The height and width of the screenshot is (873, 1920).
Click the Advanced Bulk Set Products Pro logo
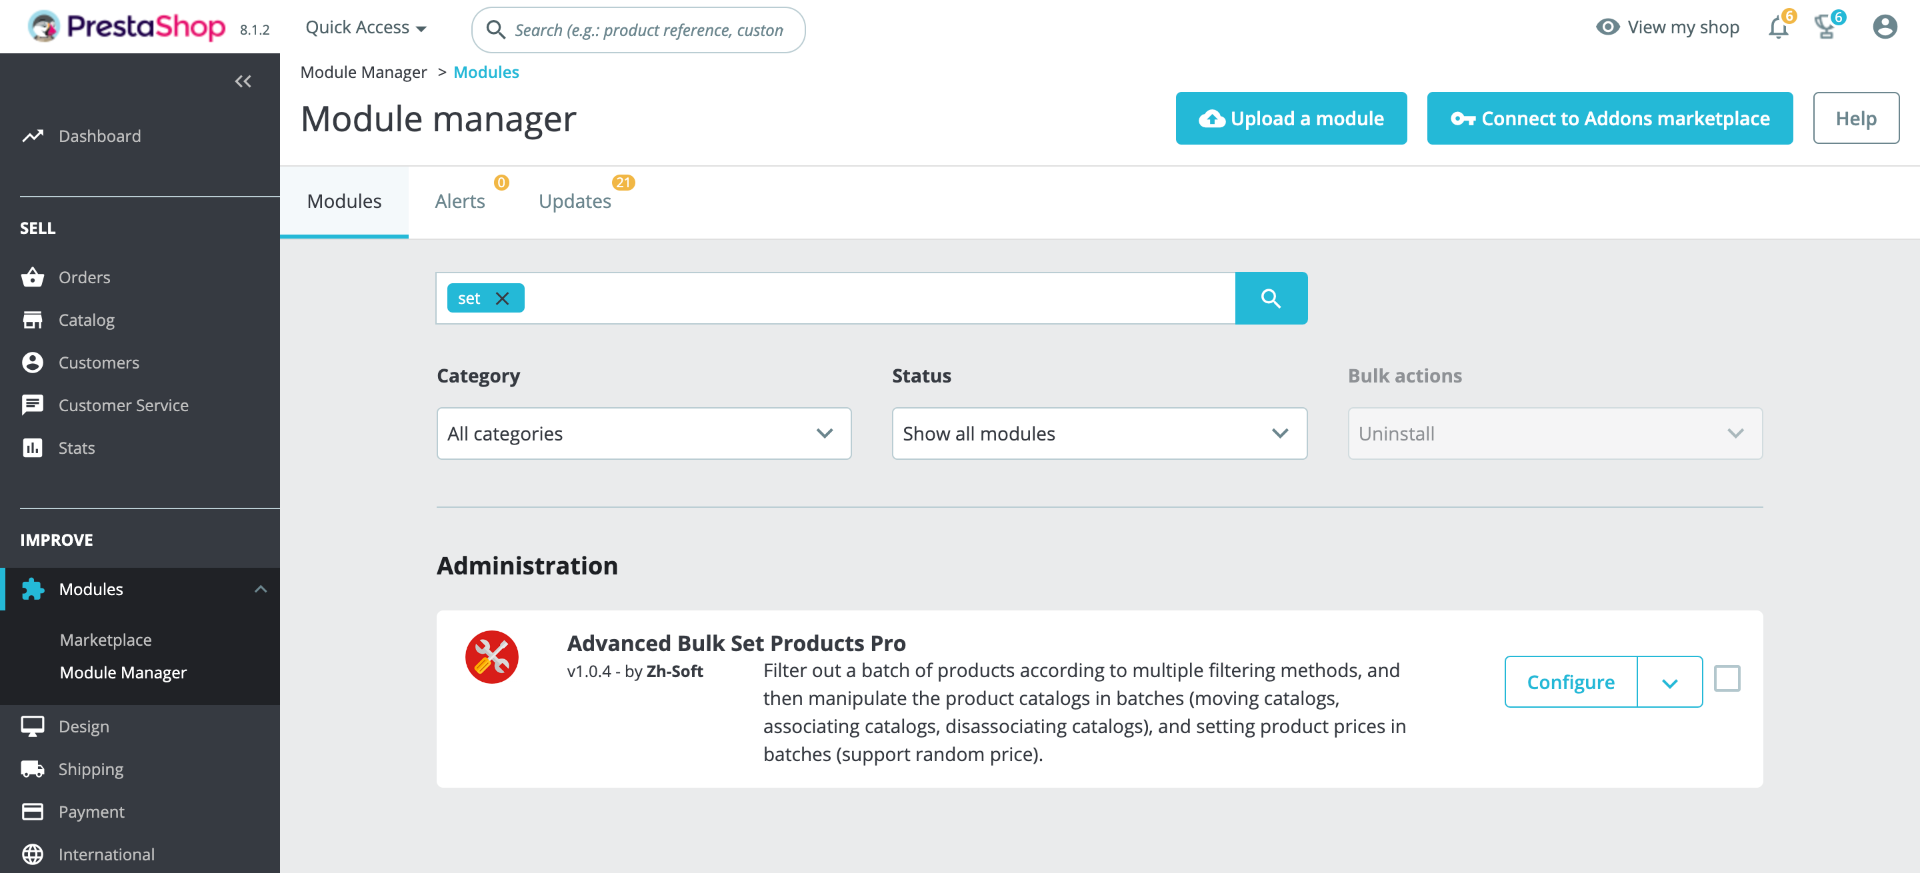(x=492, y=657)
